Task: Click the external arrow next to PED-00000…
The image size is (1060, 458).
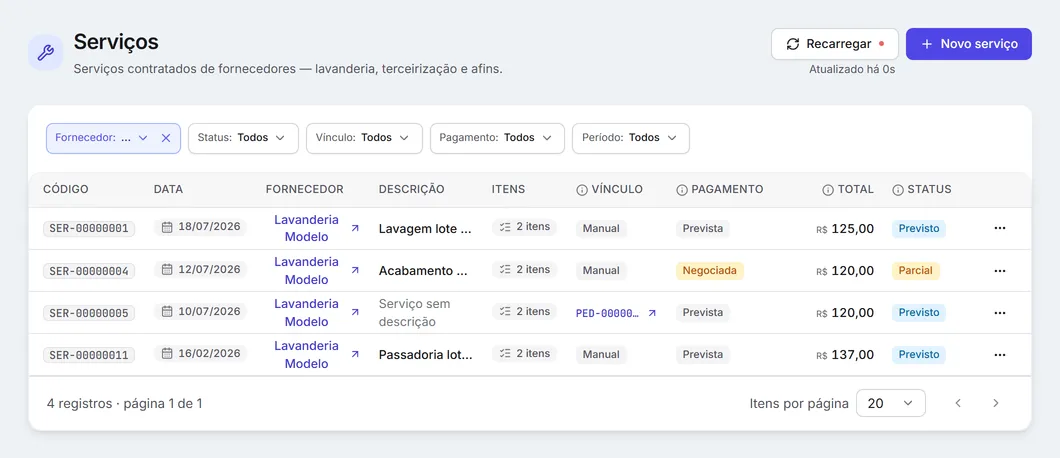Action: 652,313
